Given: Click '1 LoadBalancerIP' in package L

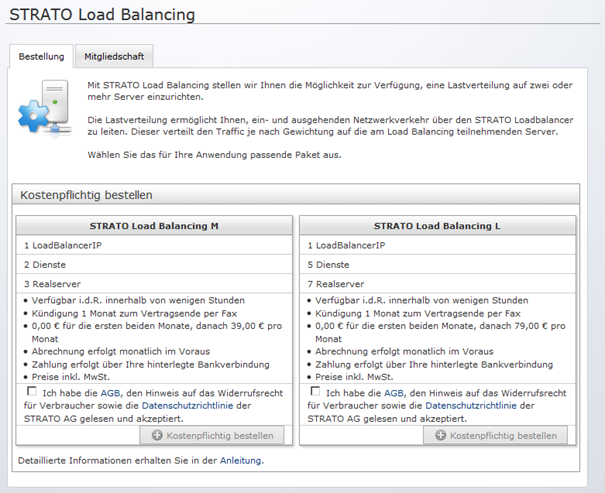Looking at the screenshot, I should click(437, 245).
